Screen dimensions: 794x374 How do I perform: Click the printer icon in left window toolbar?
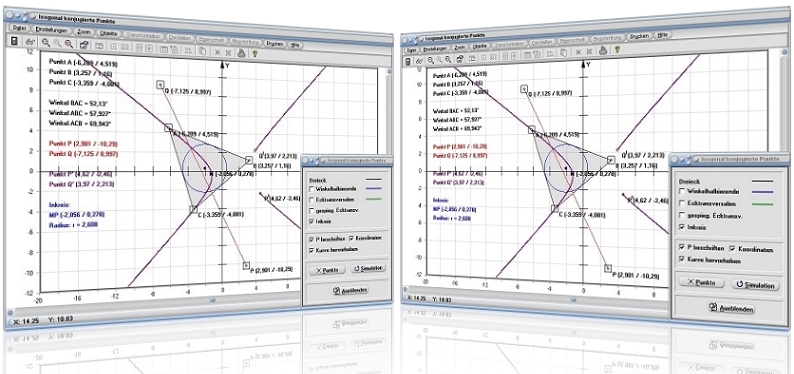click(241, 53)
